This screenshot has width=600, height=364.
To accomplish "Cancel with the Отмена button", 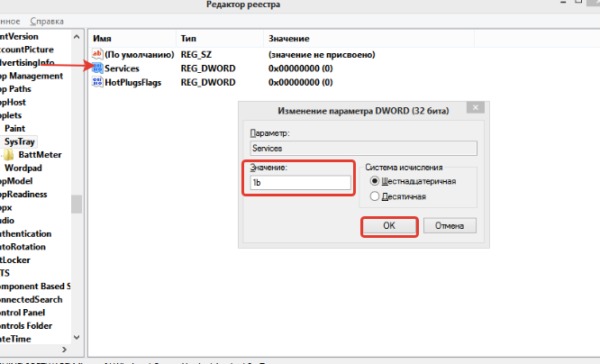I will (x=450, y=226).
